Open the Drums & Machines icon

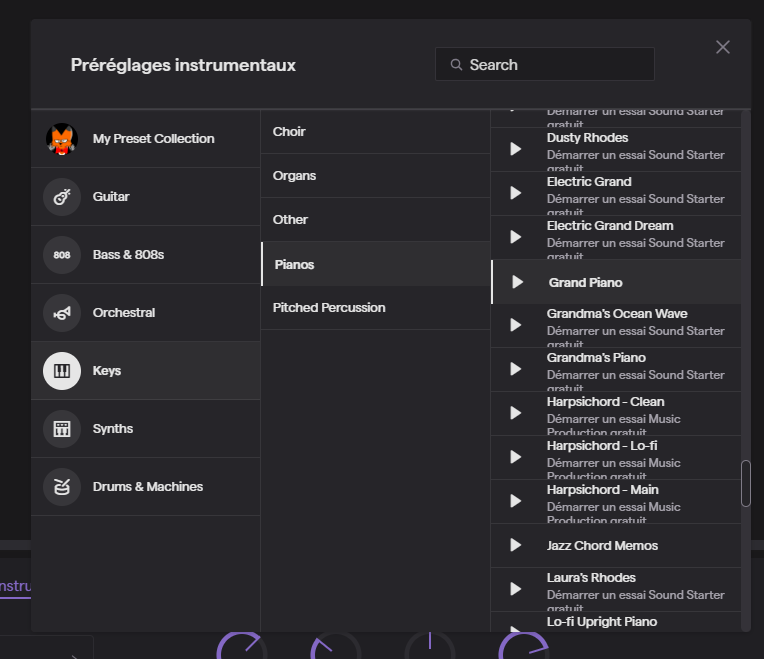[62, 487]
